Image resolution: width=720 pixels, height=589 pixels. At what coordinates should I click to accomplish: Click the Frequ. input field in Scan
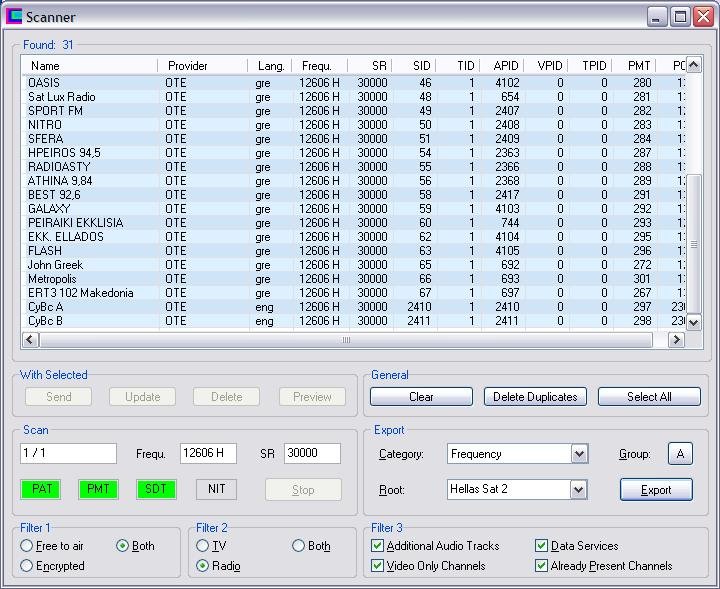pos(208,454)
